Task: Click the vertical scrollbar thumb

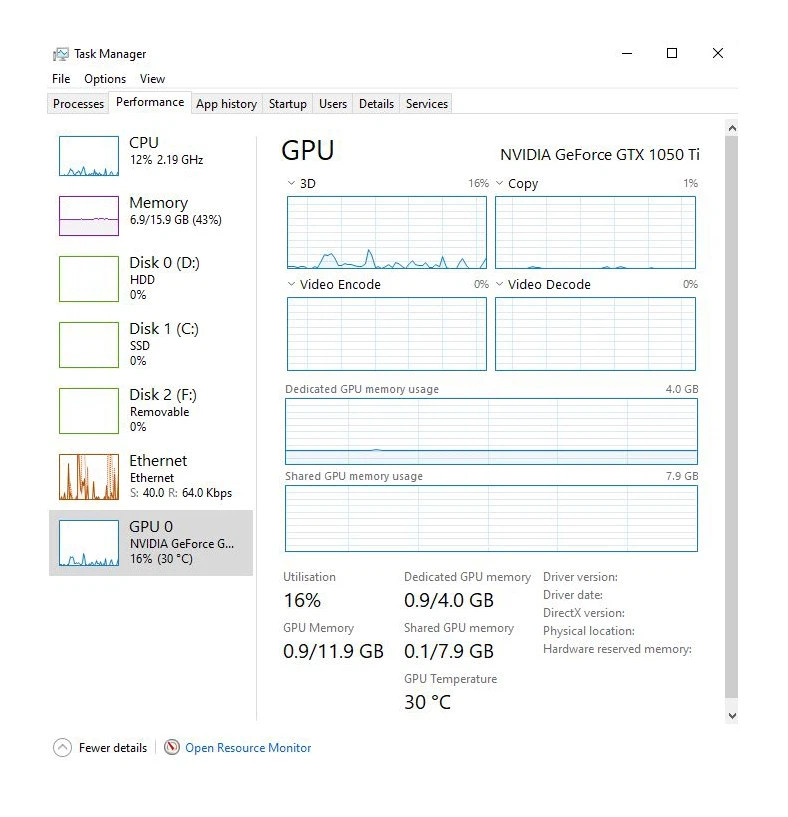Action: tap(732, 417)
